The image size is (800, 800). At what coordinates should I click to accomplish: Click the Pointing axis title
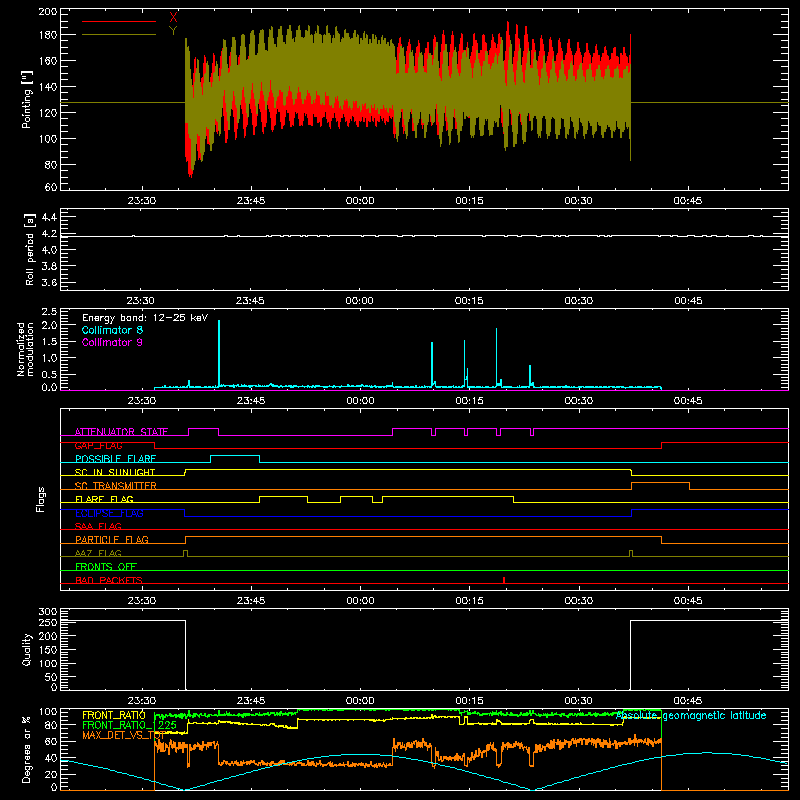27,99
